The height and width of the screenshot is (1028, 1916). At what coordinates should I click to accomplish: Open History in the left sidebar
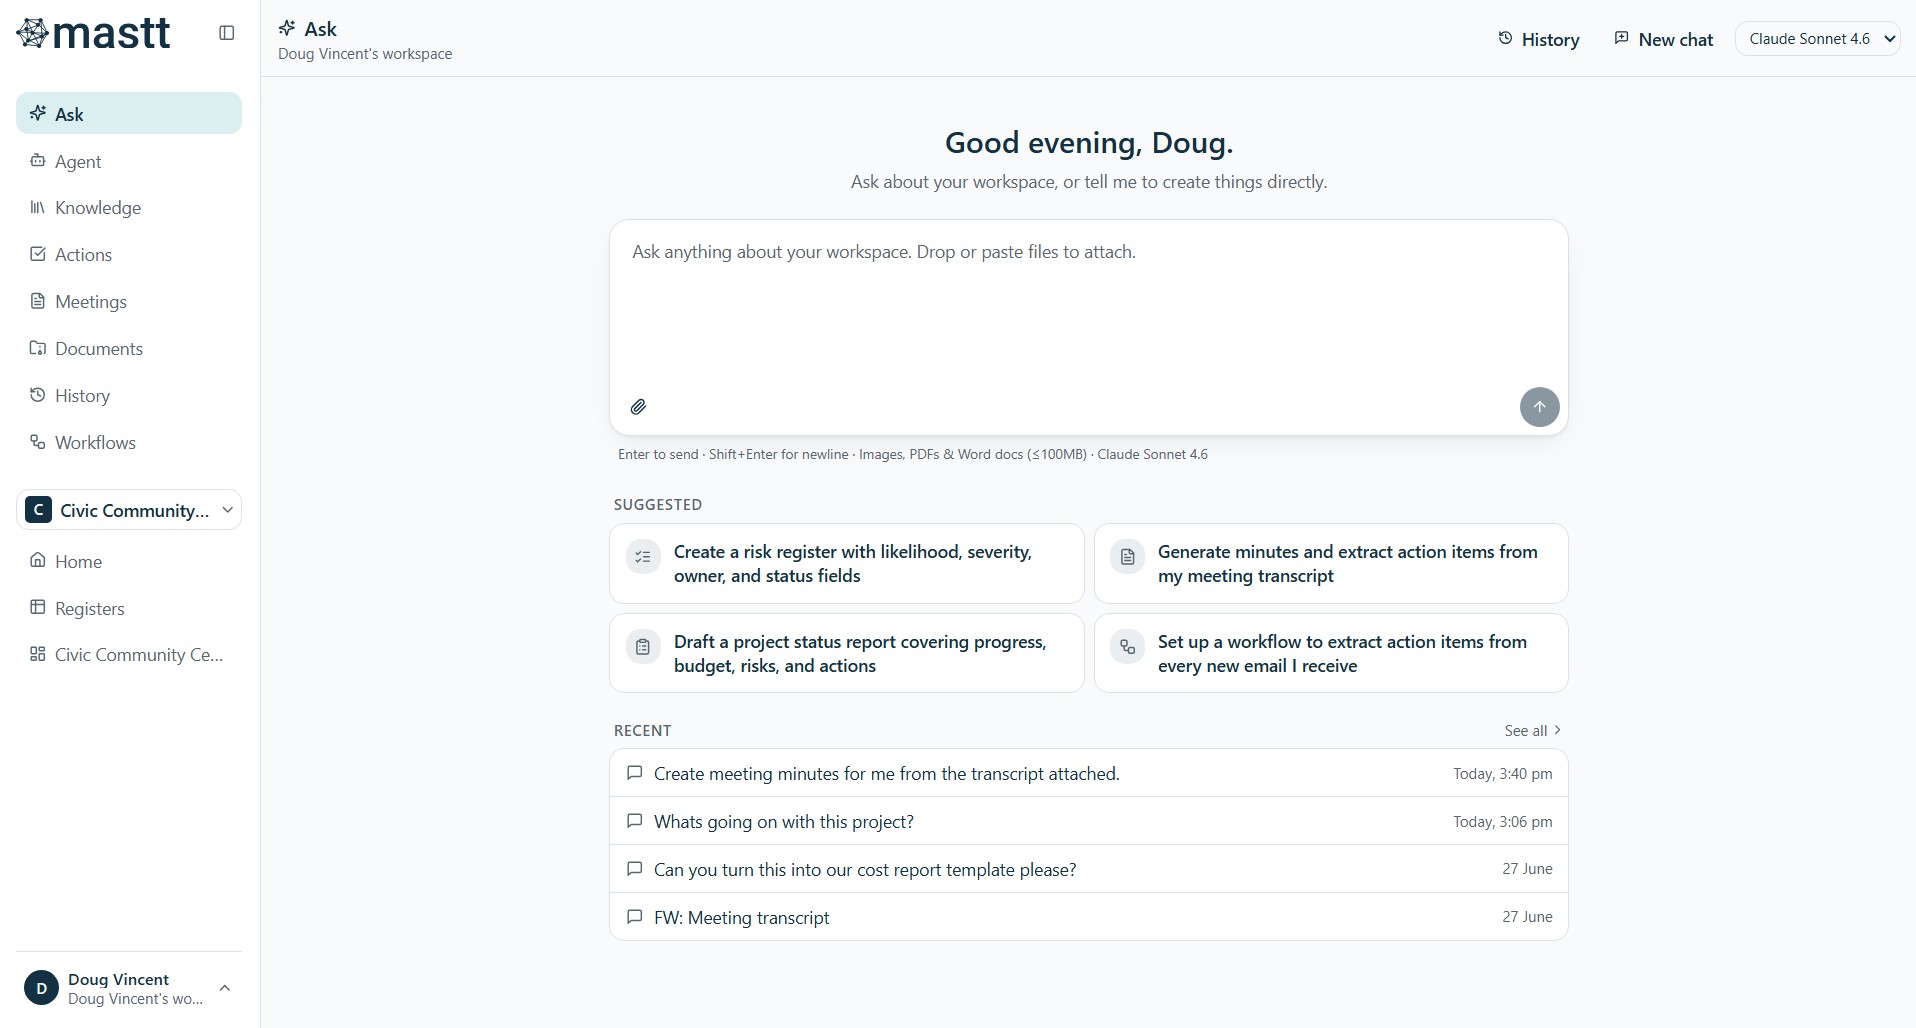129,396
